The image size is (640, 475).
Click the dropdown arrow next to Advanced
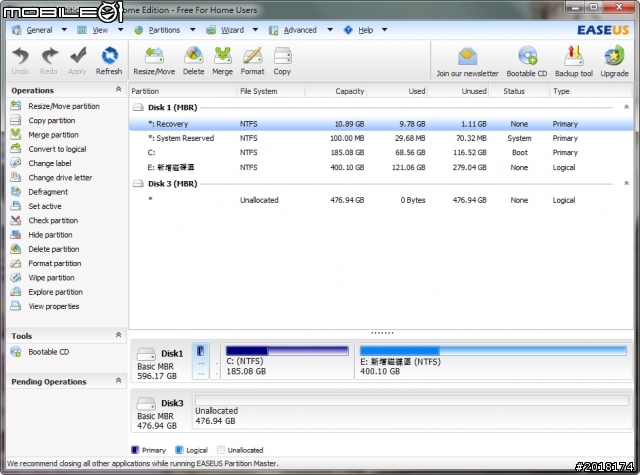click(x=330, y=29)
